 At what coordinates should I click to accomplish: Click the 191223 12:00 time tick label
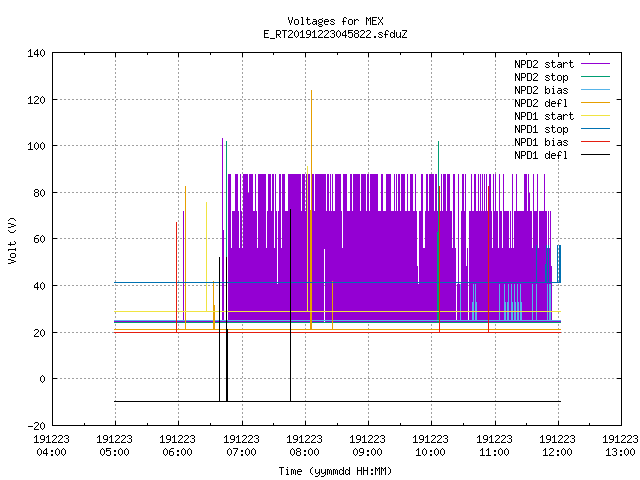coord(558,446)
